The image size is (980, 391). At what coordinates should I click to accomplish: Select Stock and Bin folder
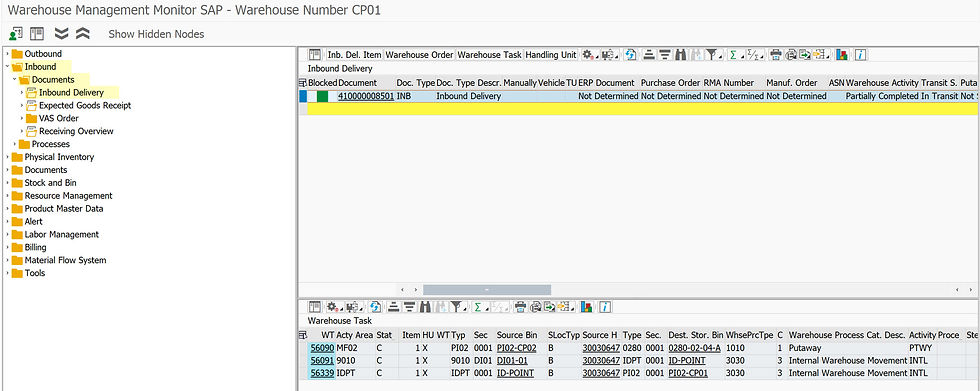tap(51, 183)
